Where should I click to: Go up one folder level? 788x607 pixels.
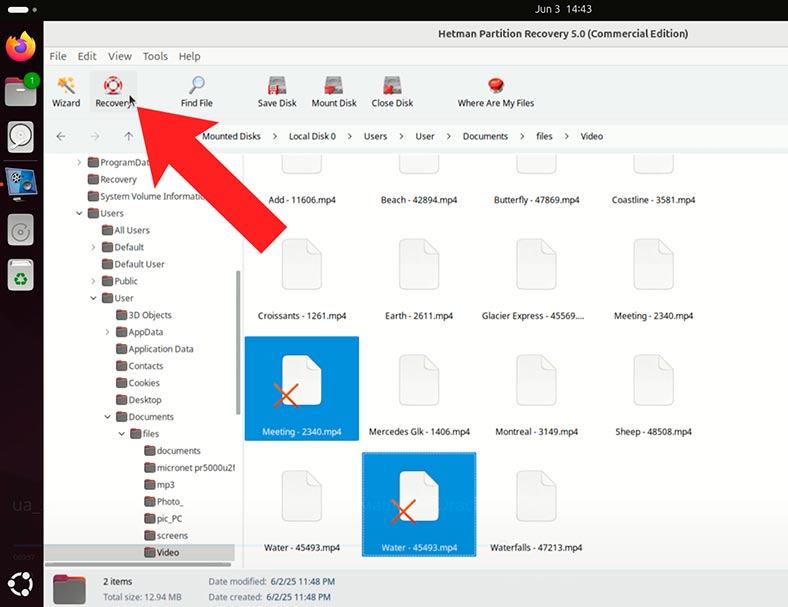[129, 136]
